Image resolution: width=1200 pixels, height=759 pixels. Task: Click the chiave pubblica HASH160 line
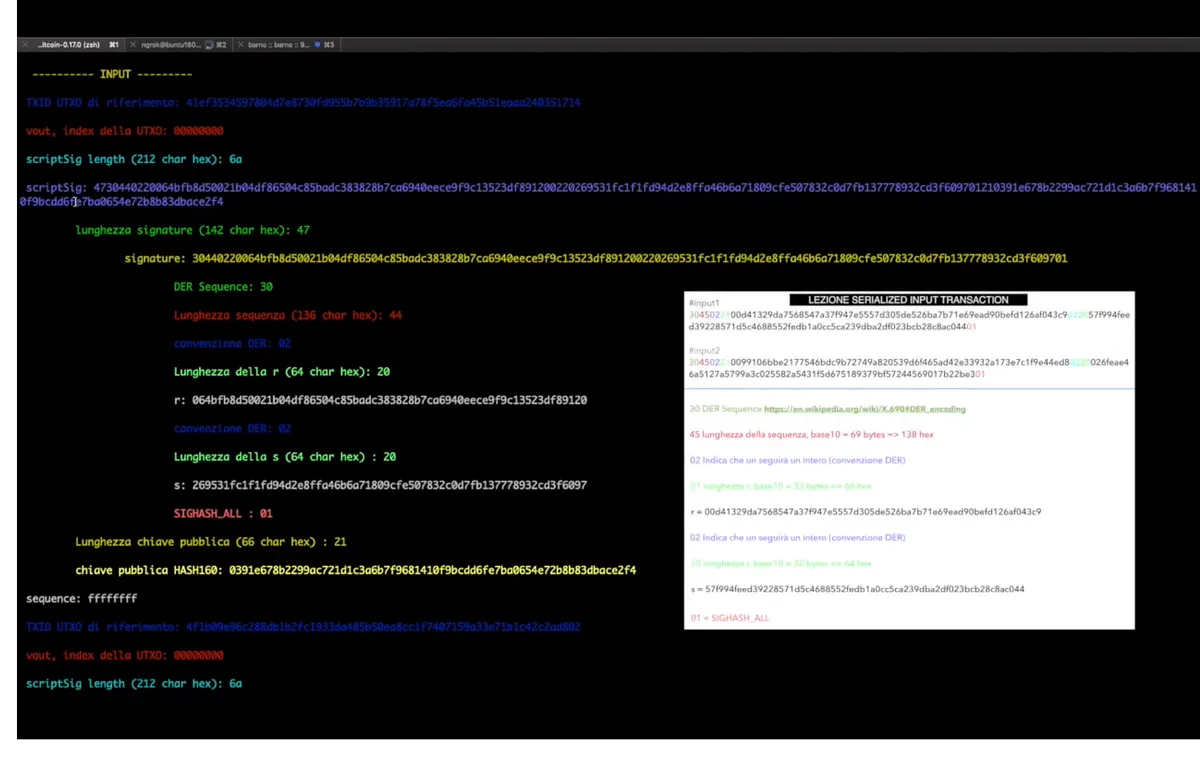pyautogui.click(x=355, y=570)
